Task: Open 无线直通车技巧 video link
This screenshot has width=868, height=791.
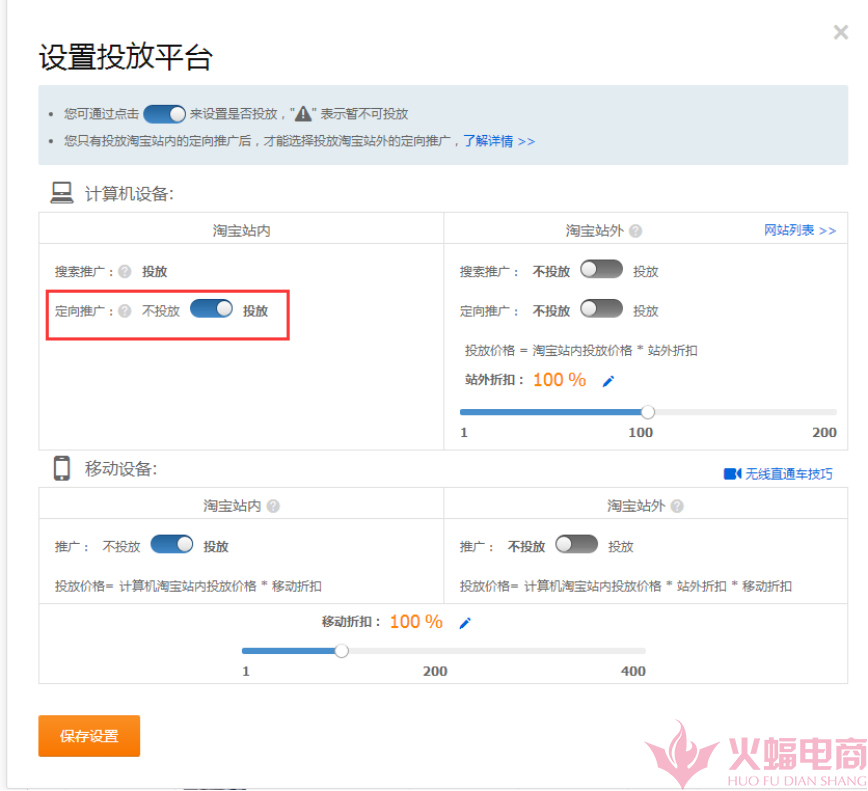Action: [x=778, y=474]
